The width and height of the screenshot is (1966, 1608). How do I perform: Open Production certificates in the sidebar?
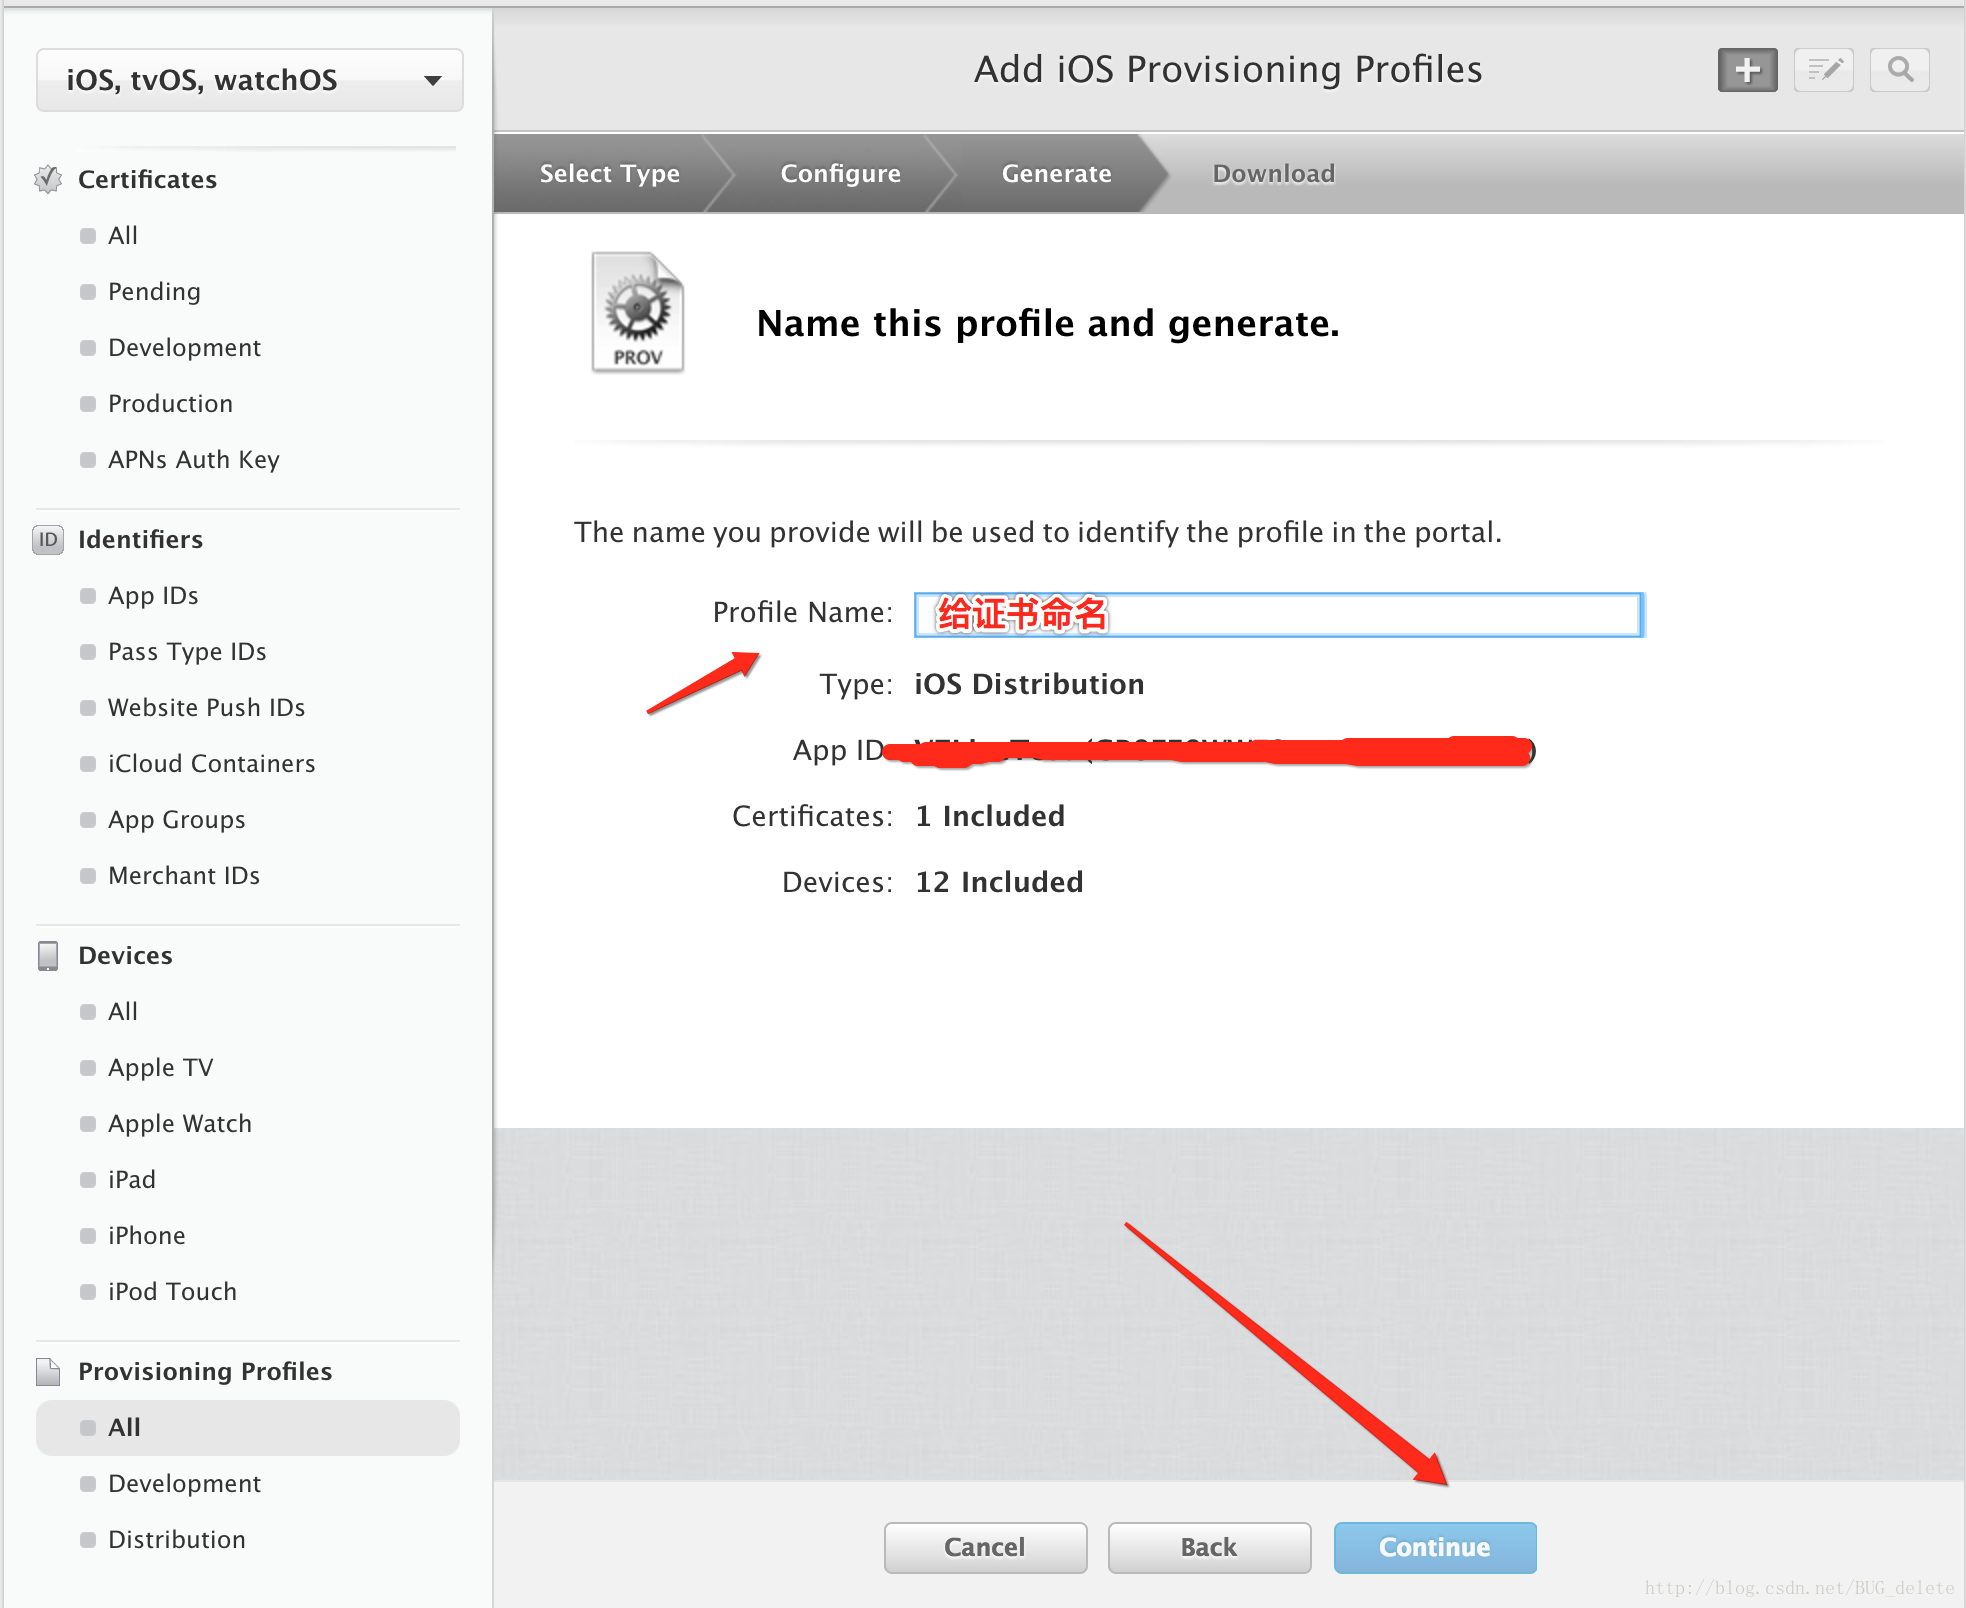tap(170, 404)
